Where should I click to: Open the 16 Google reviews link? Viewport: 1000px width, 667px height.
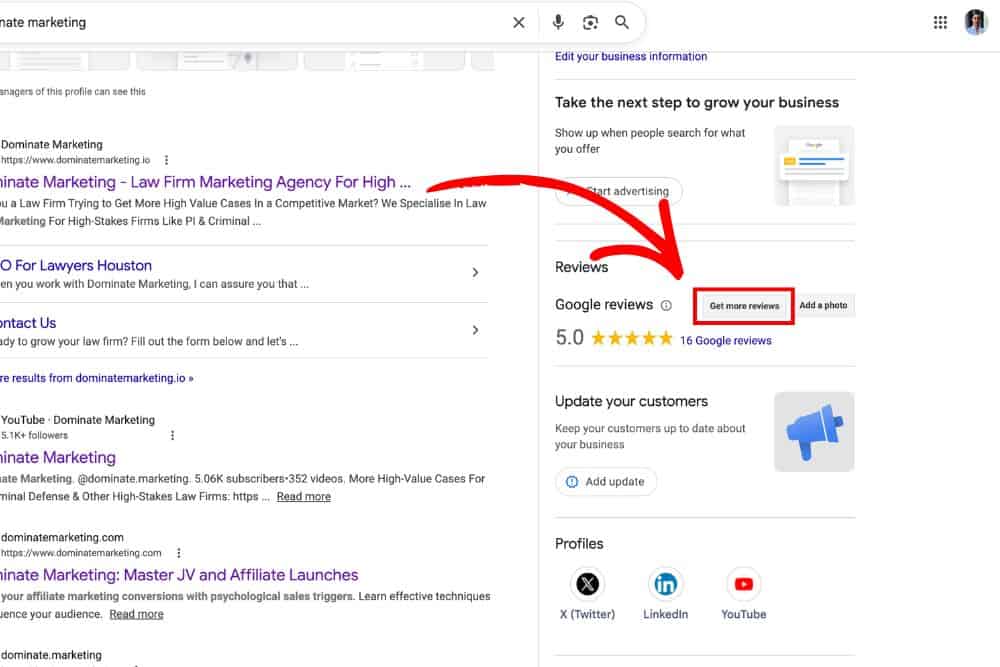point(726,341)
